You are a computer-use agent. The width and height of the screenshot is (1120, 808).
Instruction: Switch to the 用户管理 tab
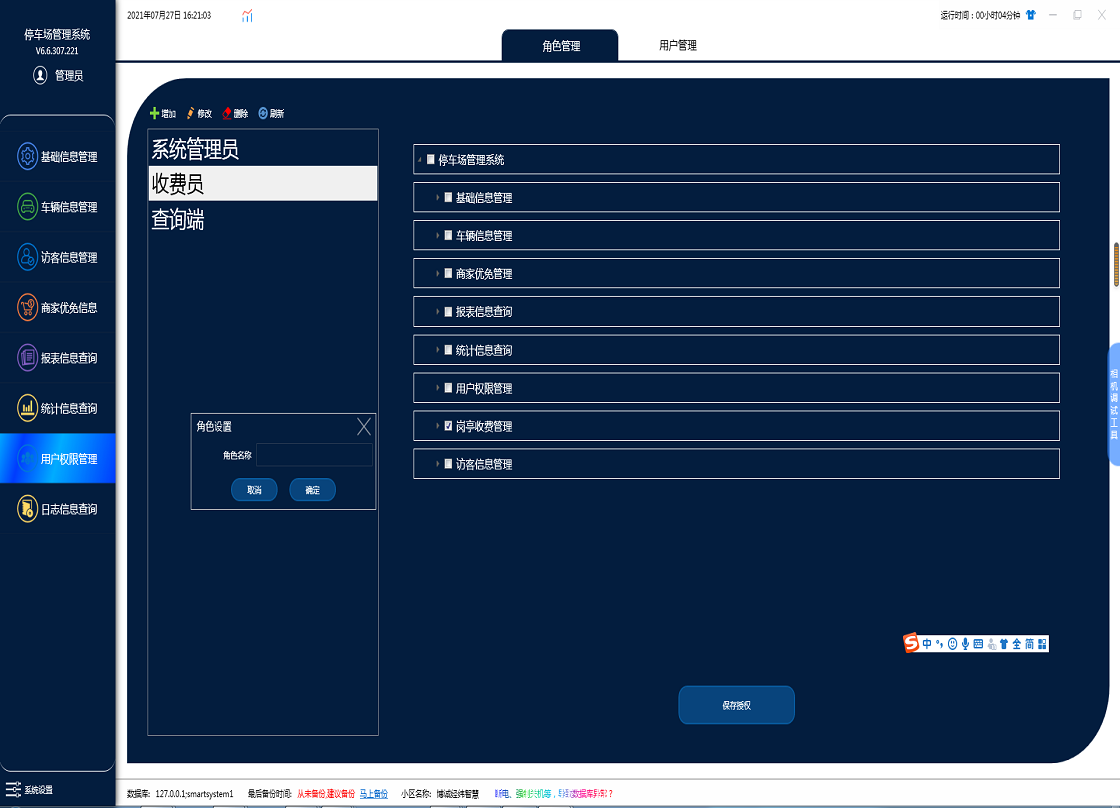[x=677, y=46]
